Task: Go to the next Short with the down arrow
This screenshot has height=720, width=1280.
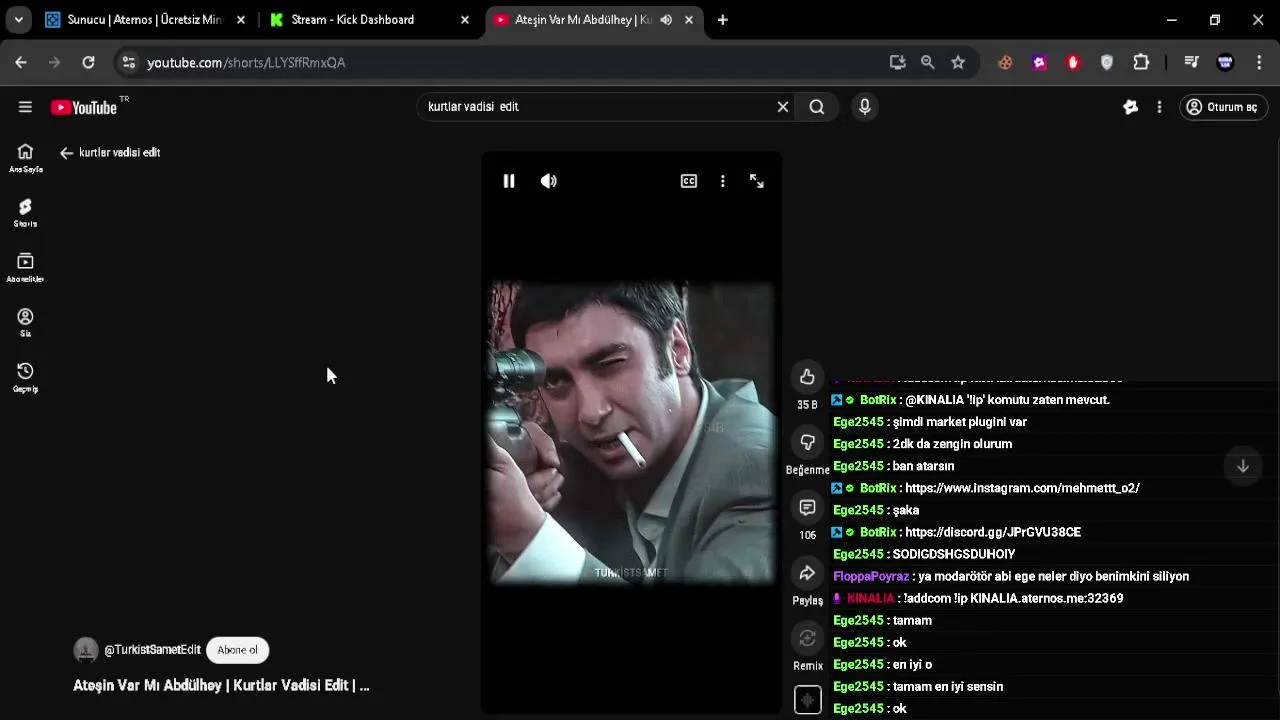Action: tap(1243, 466)
